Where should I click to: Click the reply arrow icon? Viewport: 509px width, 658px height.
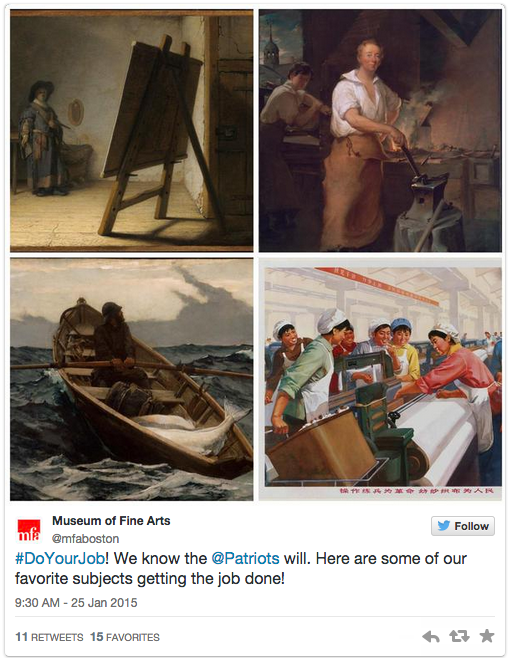(x=431, y=637)
